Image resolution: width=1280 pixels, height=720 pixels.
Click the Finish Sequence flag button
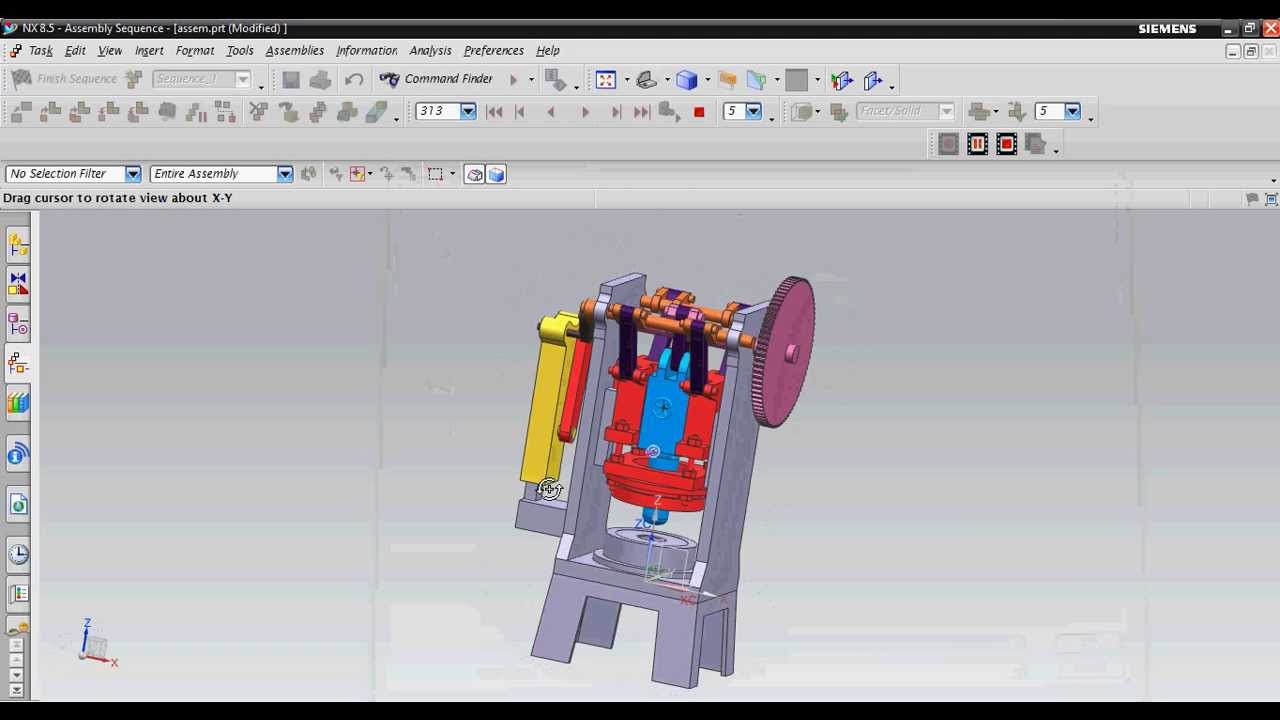[65, 79]
